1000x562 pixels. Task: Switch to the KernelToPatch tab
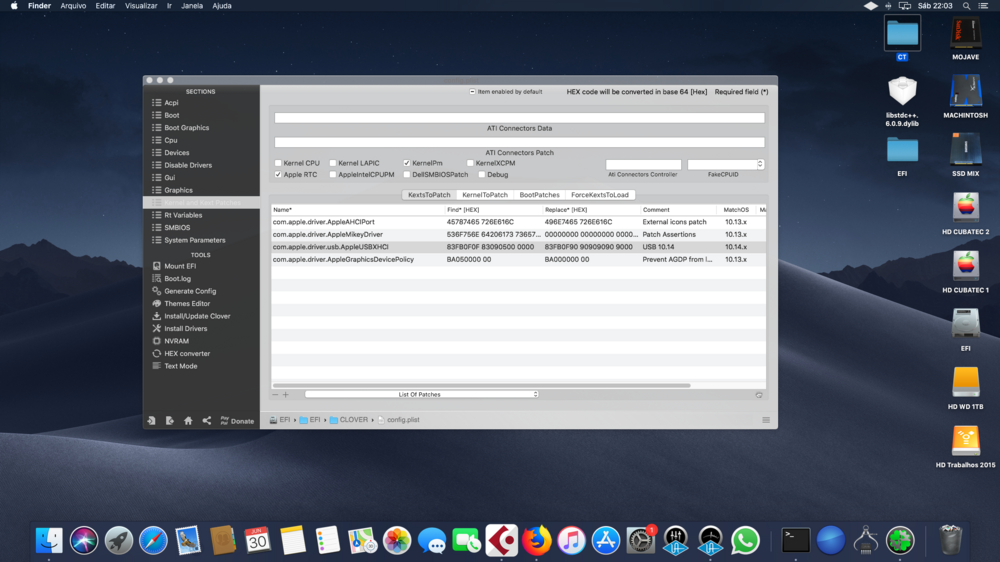[x=484, y=195]
